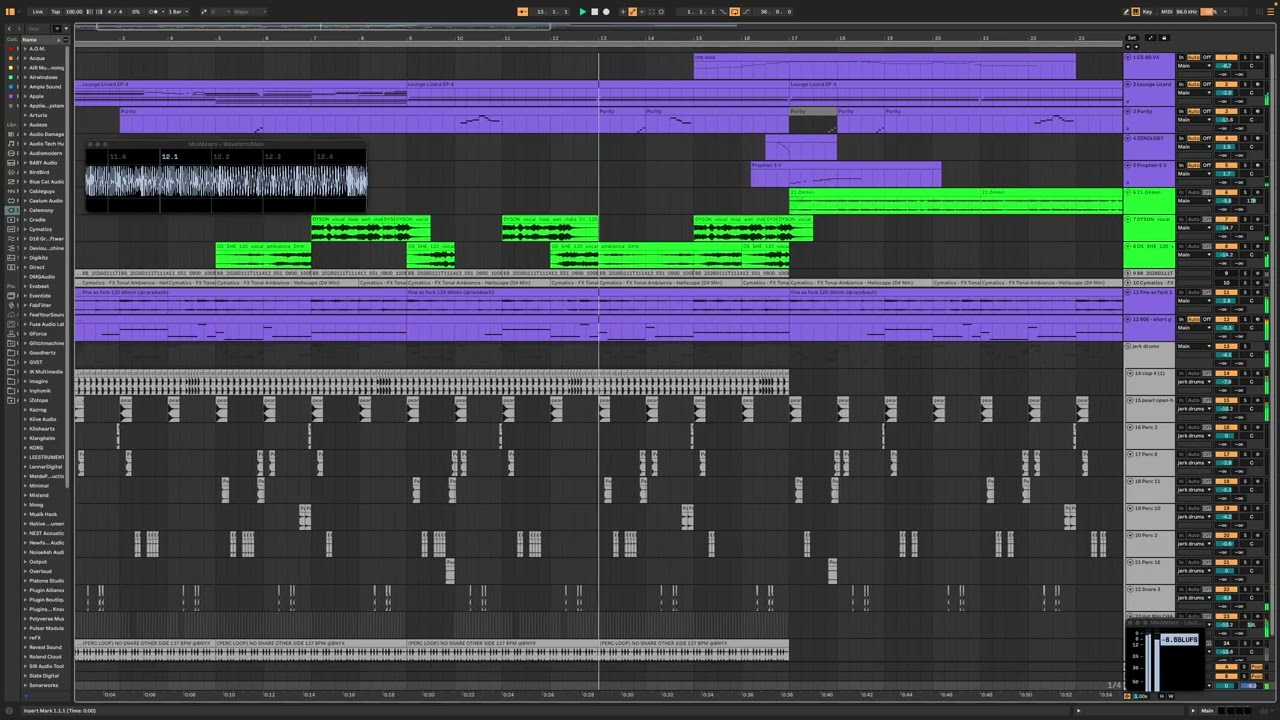Start playback with the Play button
The height and width of the screenshot is (720, 1280).
pyautogui.click(x=582, y=11)
